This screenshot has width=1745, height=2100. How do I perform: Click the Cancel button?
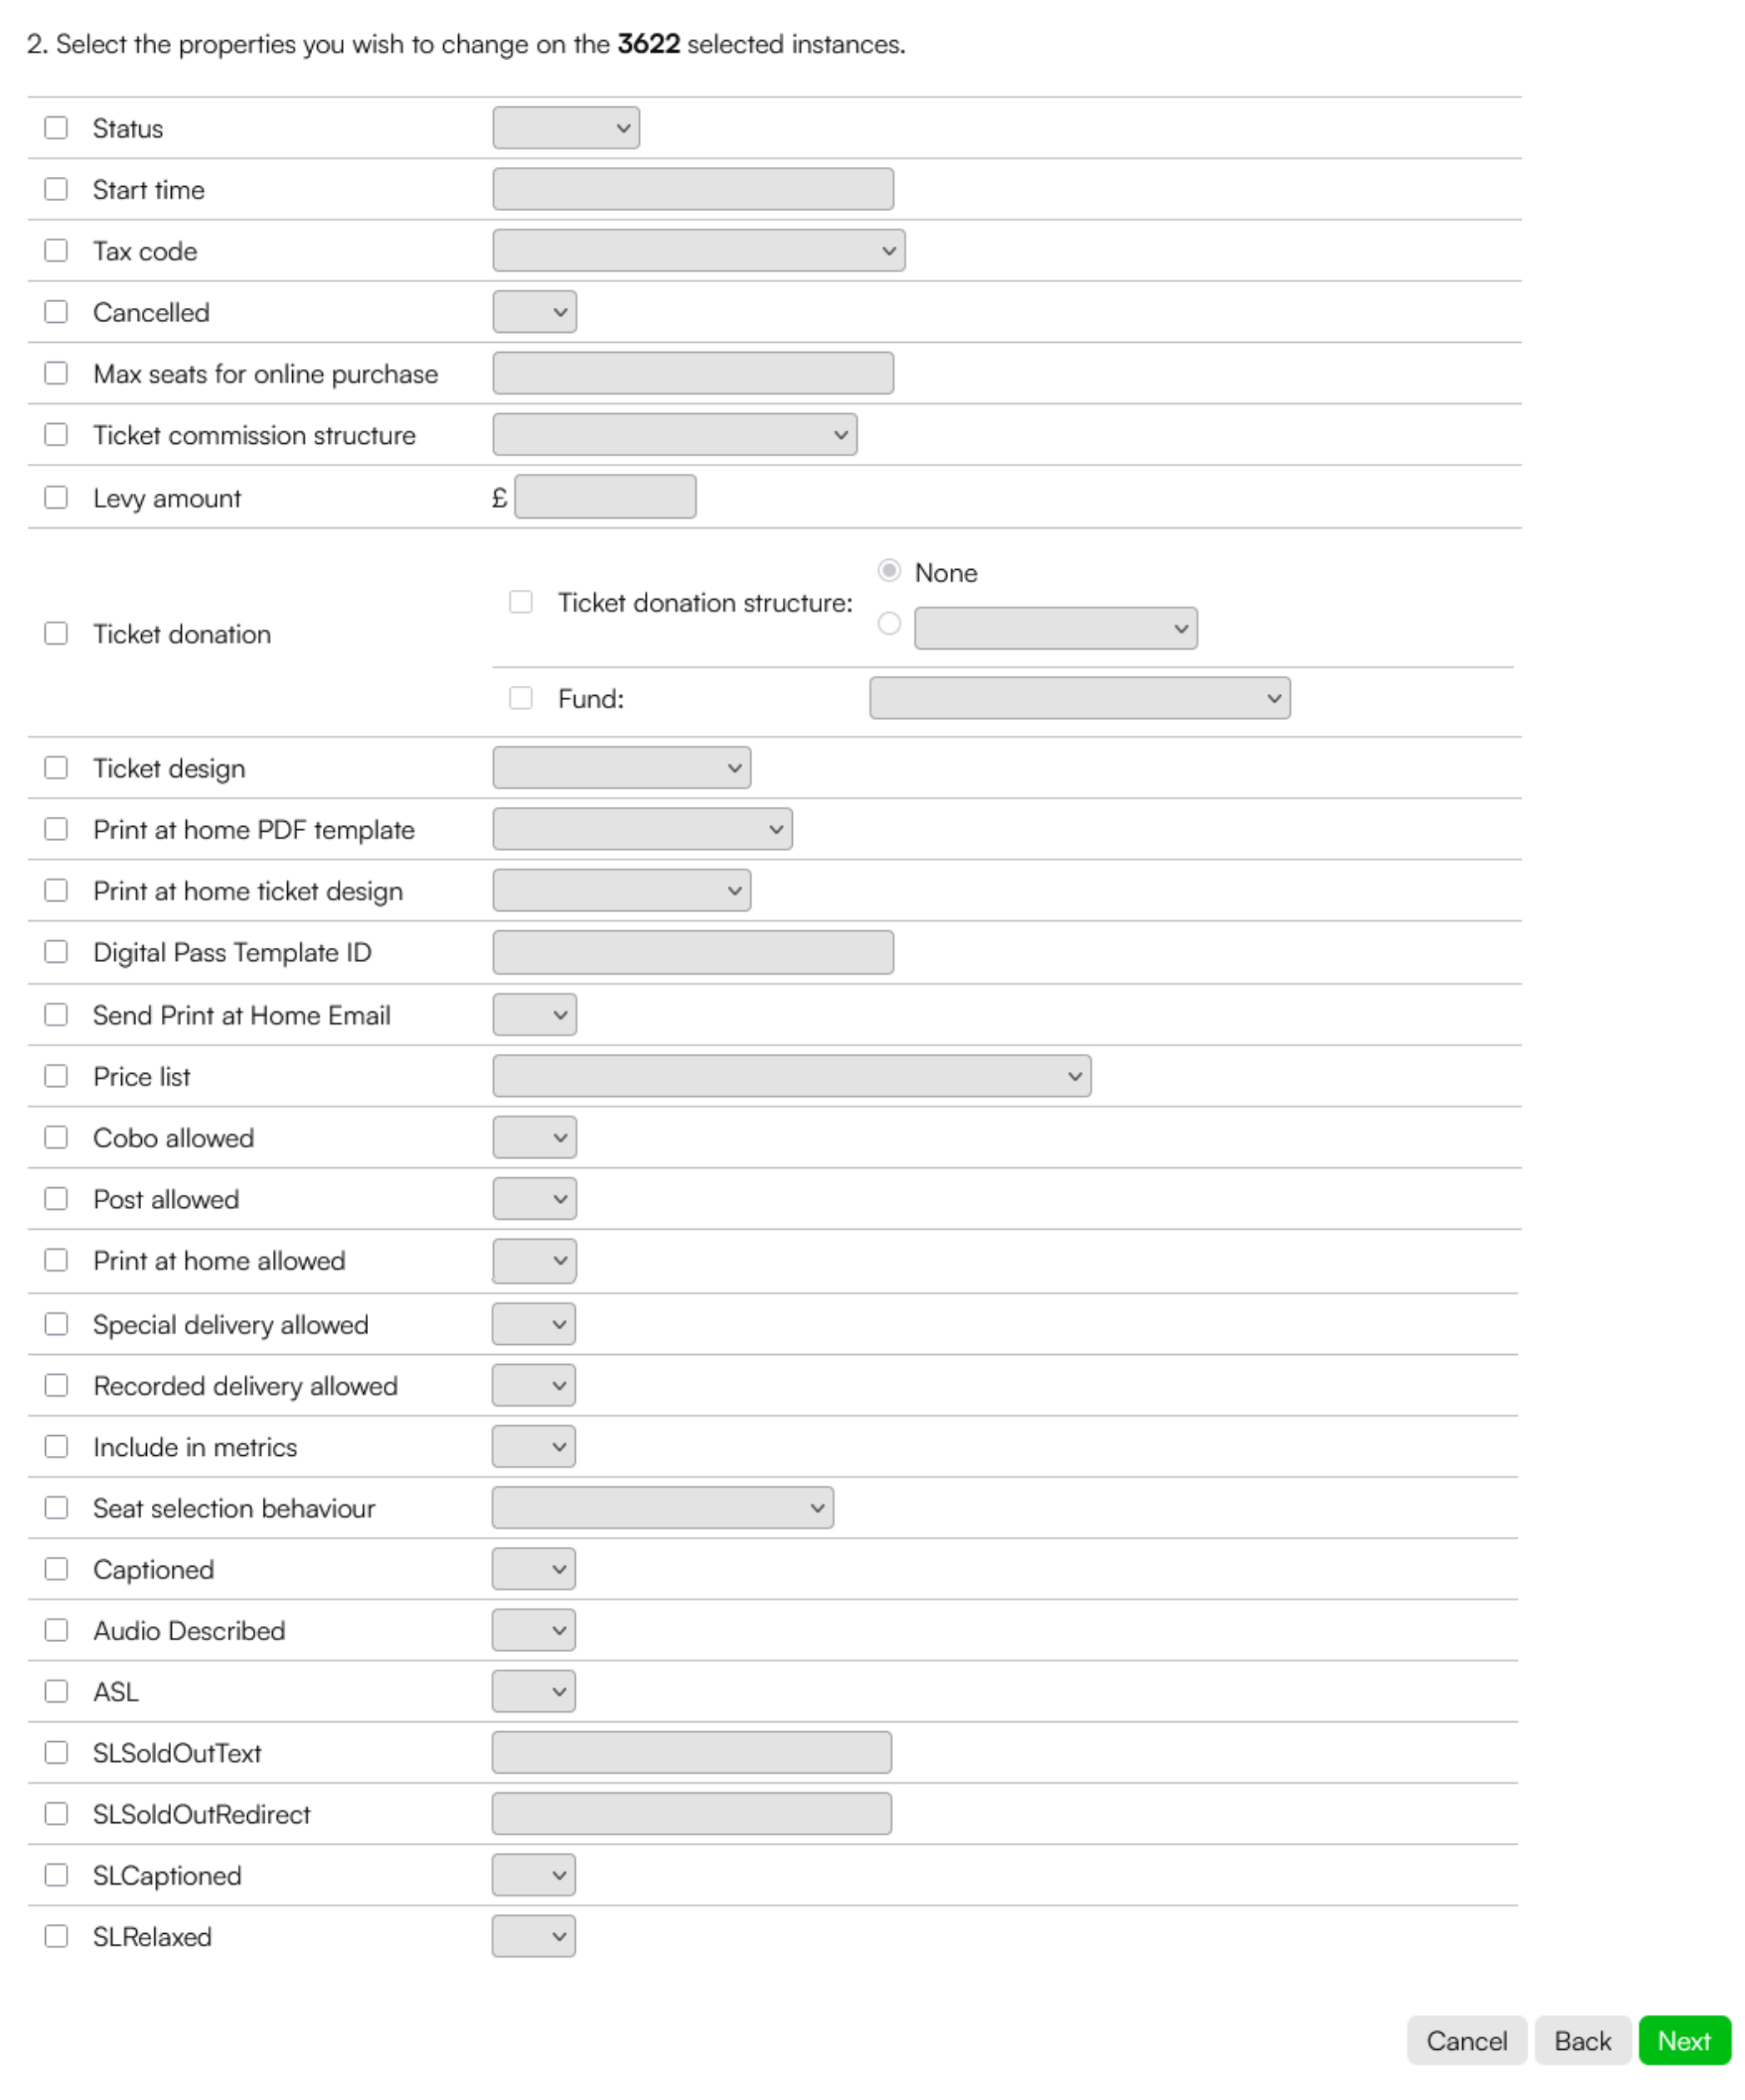click(x=1466, y=2041)
